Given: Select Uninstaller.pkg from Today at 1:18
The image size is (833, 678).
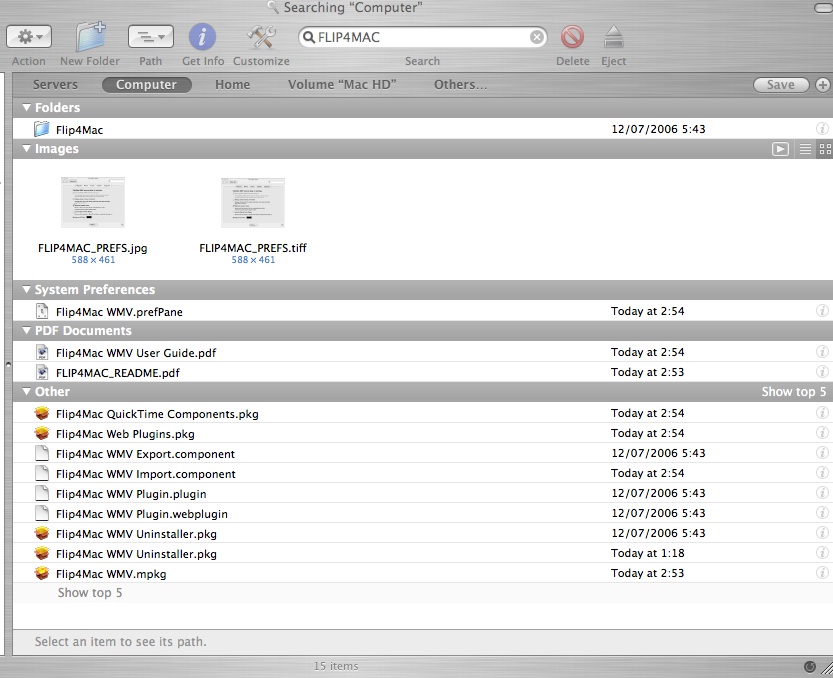Looking at the screenshot, I should click(423, 554).
